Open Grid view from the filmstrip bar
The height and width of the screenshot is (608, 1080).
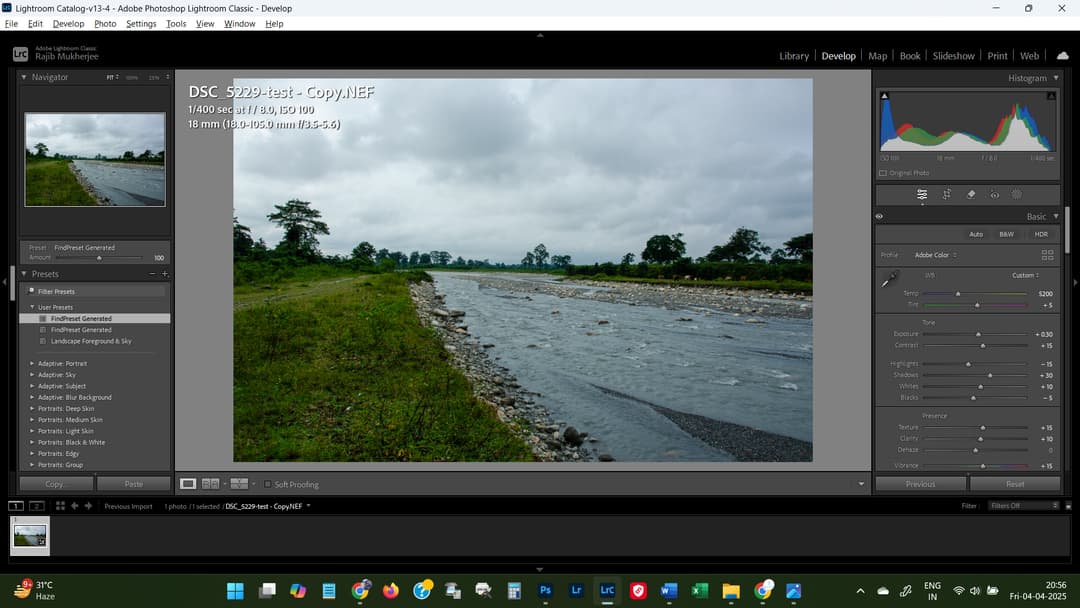tap(60, 506)
